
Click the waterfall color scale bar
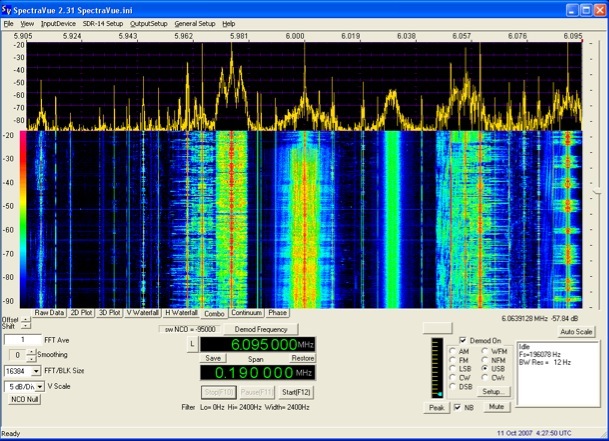(x=23, y=220)
